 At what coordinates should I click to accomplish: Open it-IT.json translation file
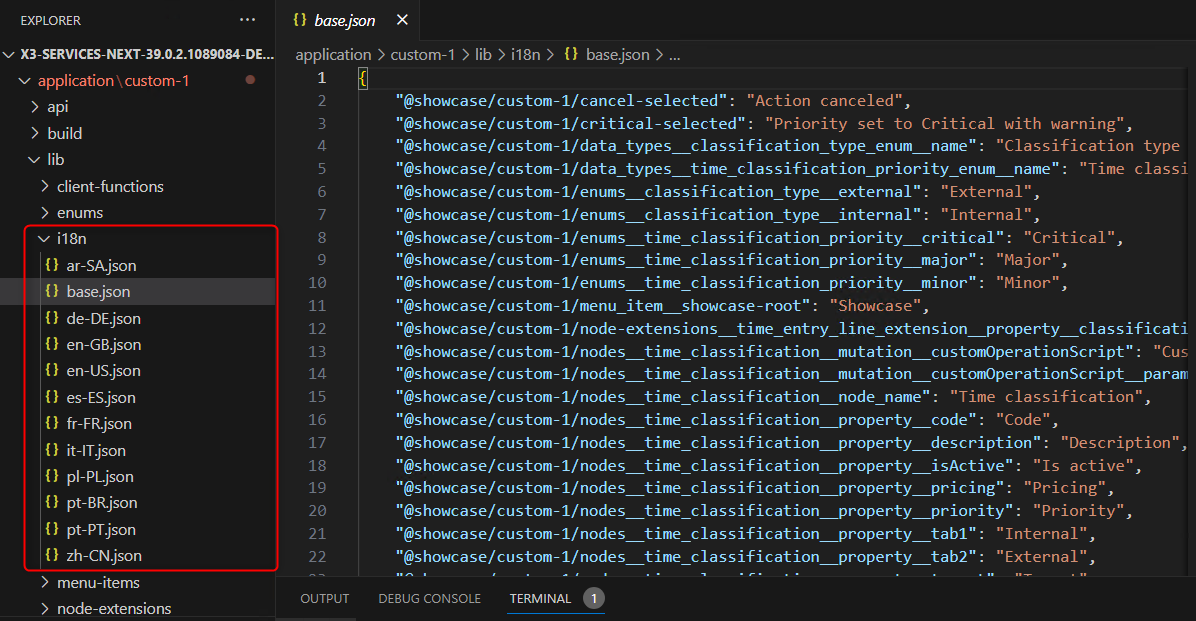tap(96, 449)
